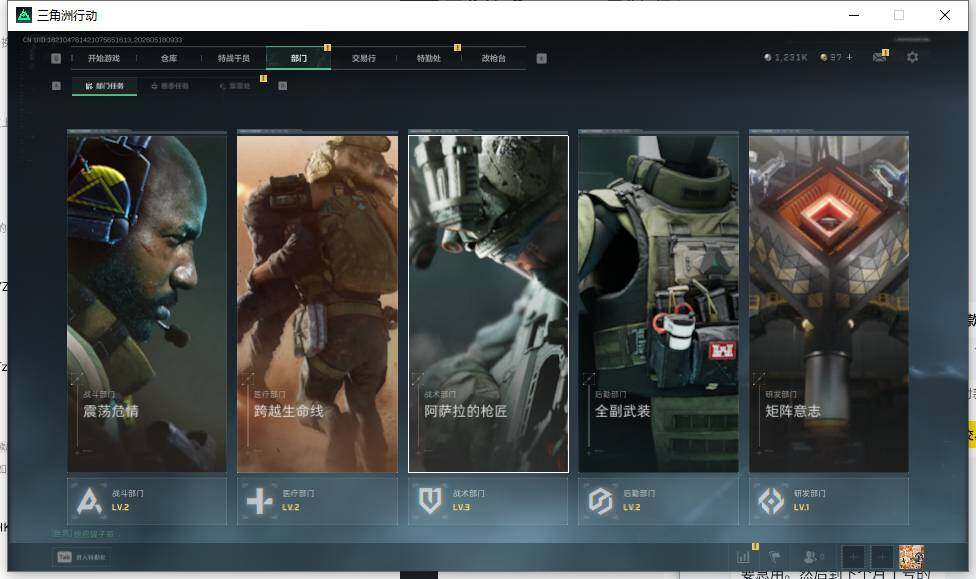976x579 pixels.
Task: Click the 三角洲行动 app icon in title bar
Action: pos(24,15)
